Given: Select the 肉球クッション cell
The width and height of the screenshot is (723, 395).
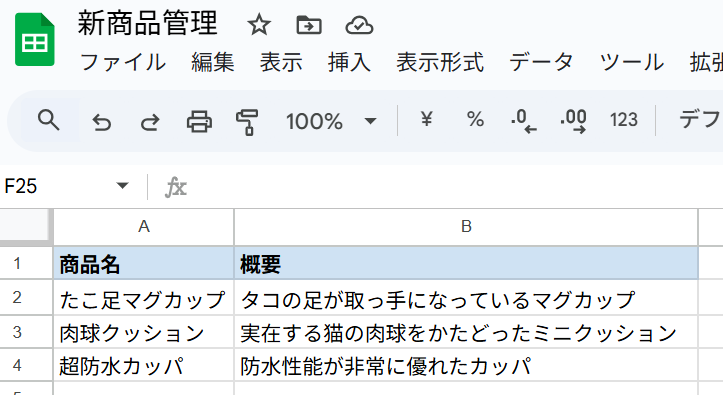Looking at the screenshot, I should tap(144, 332).
